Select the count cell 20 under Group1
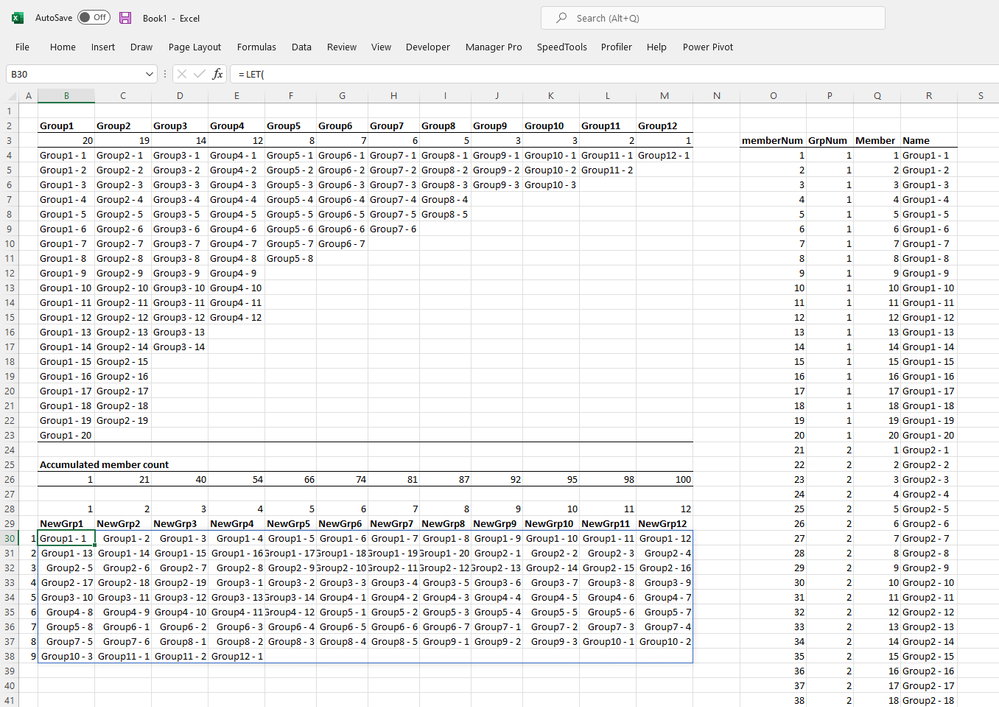The height and width of the screenshot is (707, 999). [x=66, y=140]
